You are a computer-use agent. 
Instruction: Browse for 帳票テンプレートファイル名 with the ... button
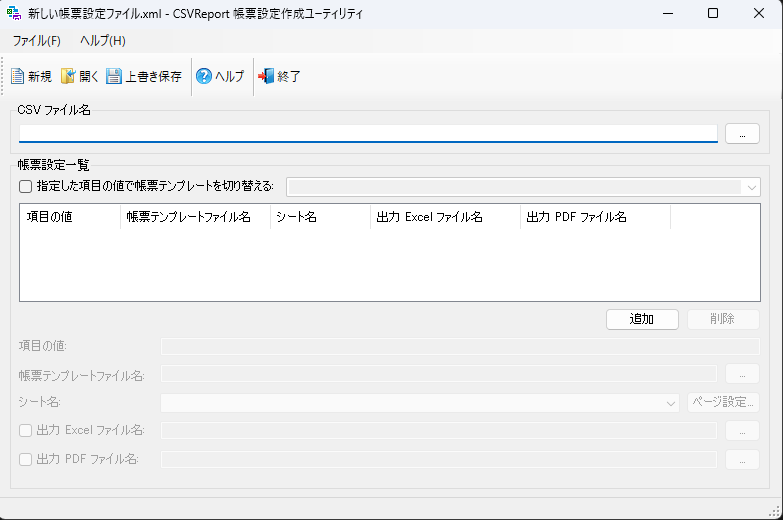742,374
